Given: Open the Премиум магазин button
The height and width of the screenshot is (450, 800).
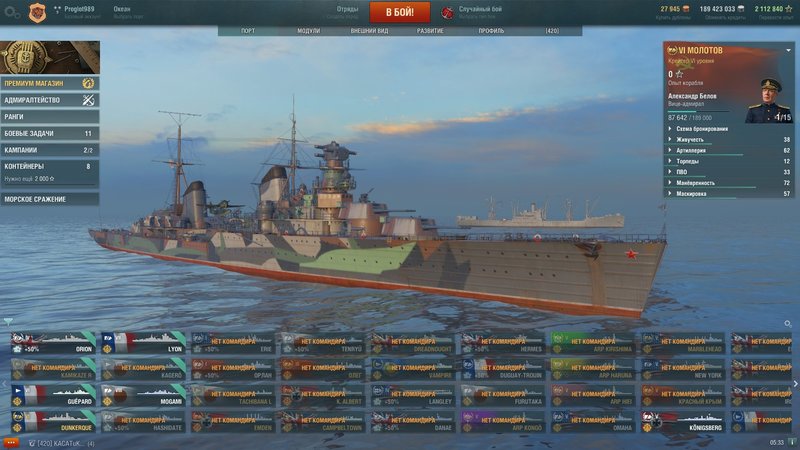Looking at the screenshot, I should 50,83.
